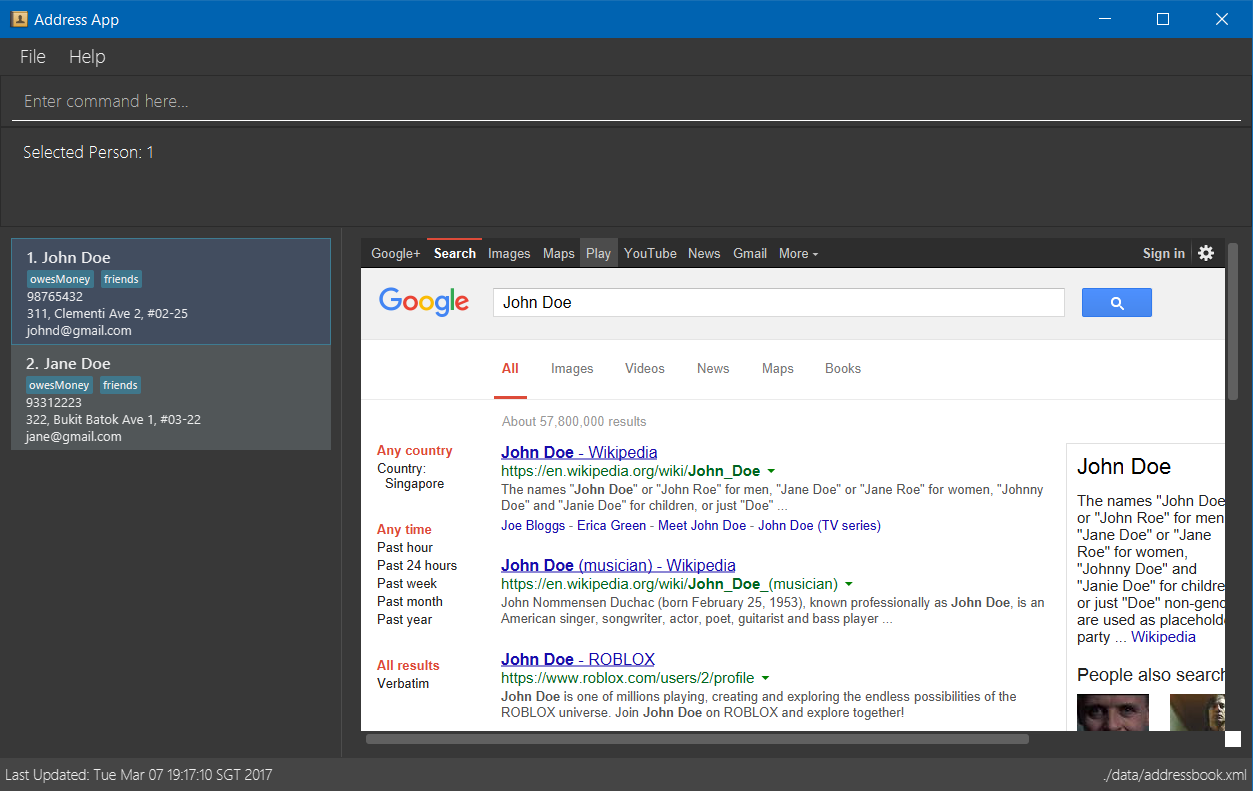
Task: Open Images in Google top bar
Action: point(509,254)
